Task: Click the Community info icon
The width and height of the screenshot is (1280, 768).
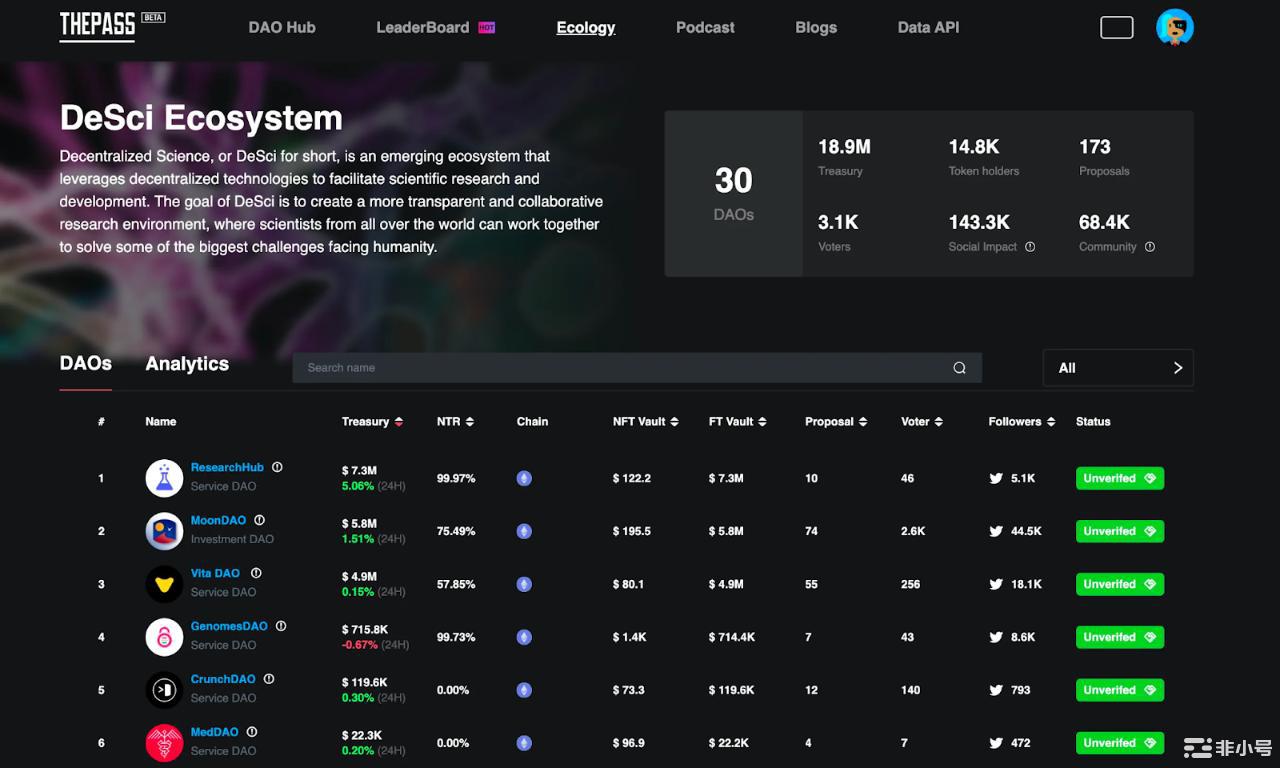Action: 1150,247
